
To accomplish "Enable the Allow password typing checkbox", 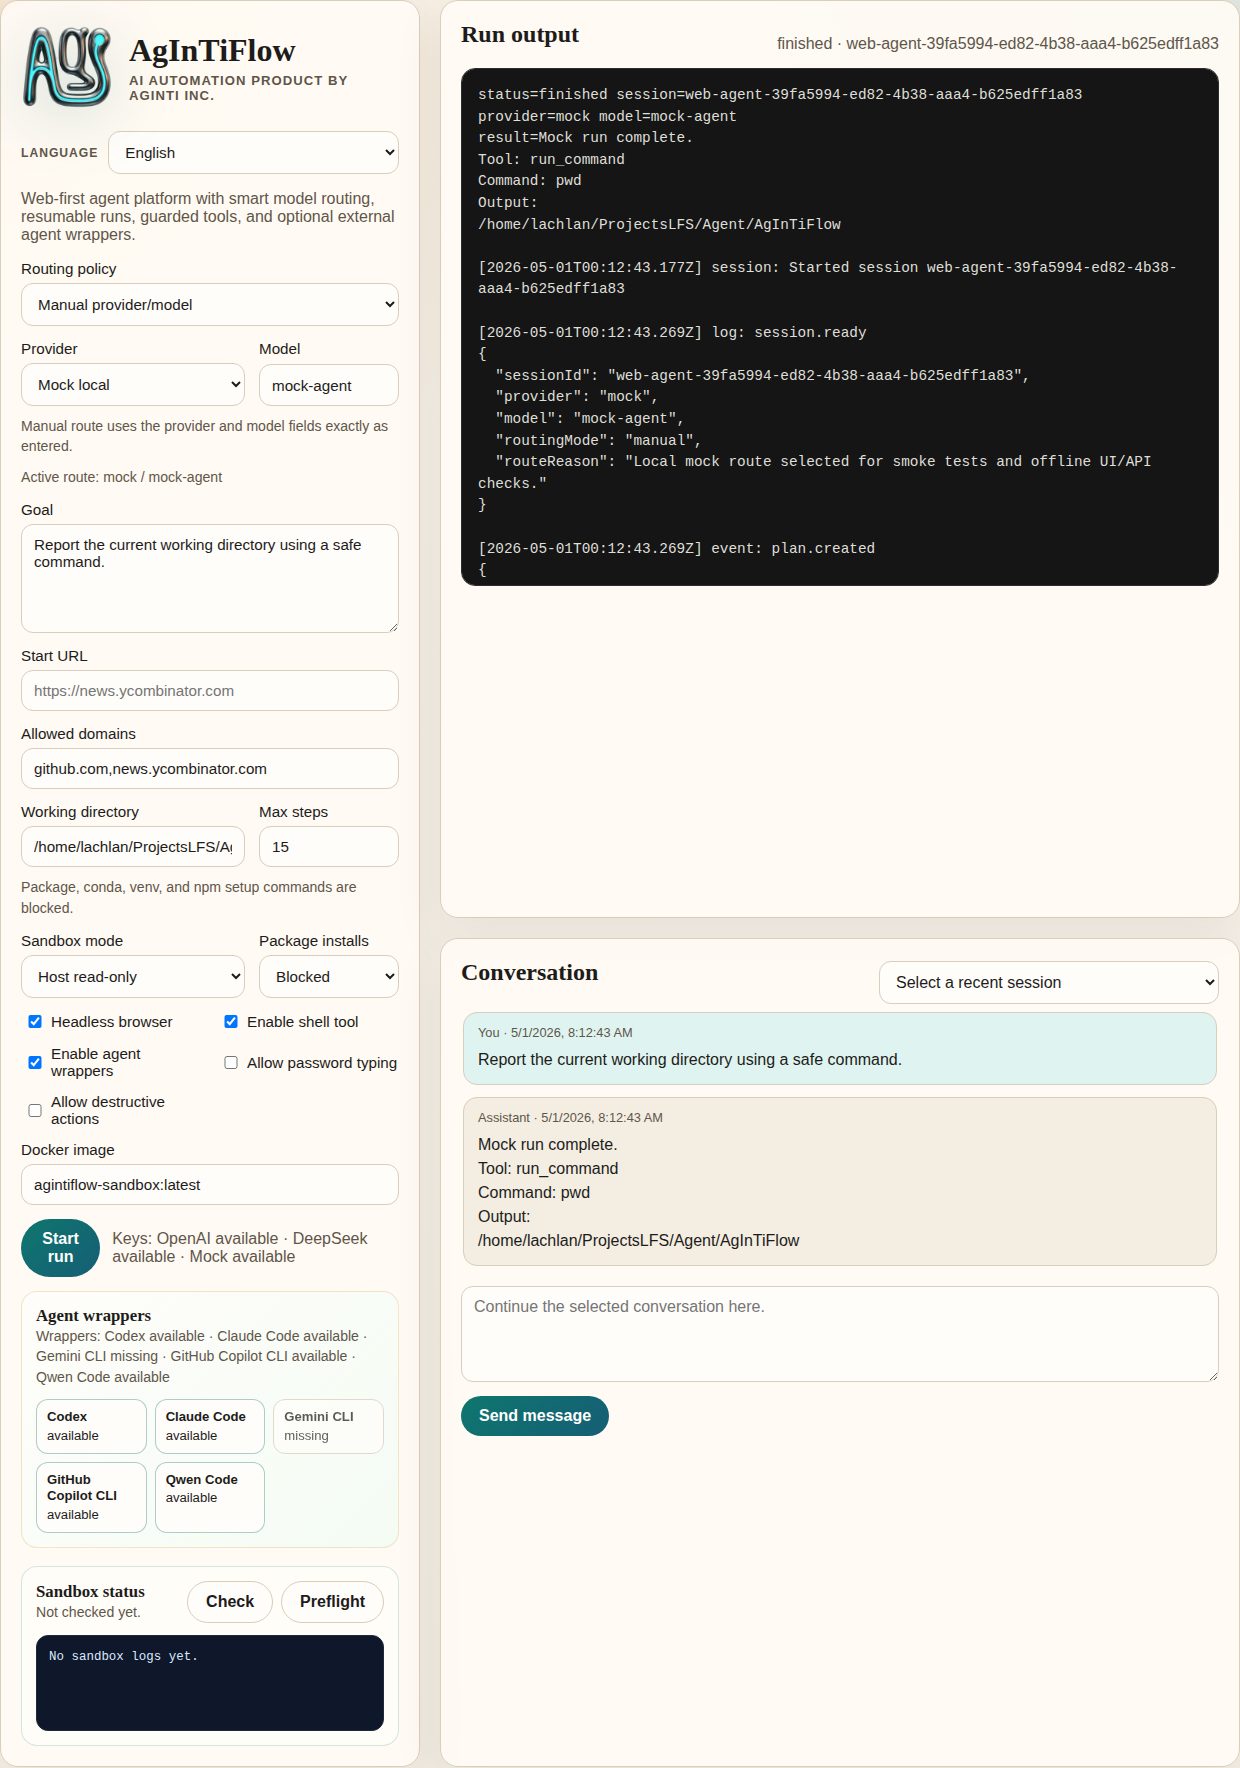I will (x=231, y=1063).
